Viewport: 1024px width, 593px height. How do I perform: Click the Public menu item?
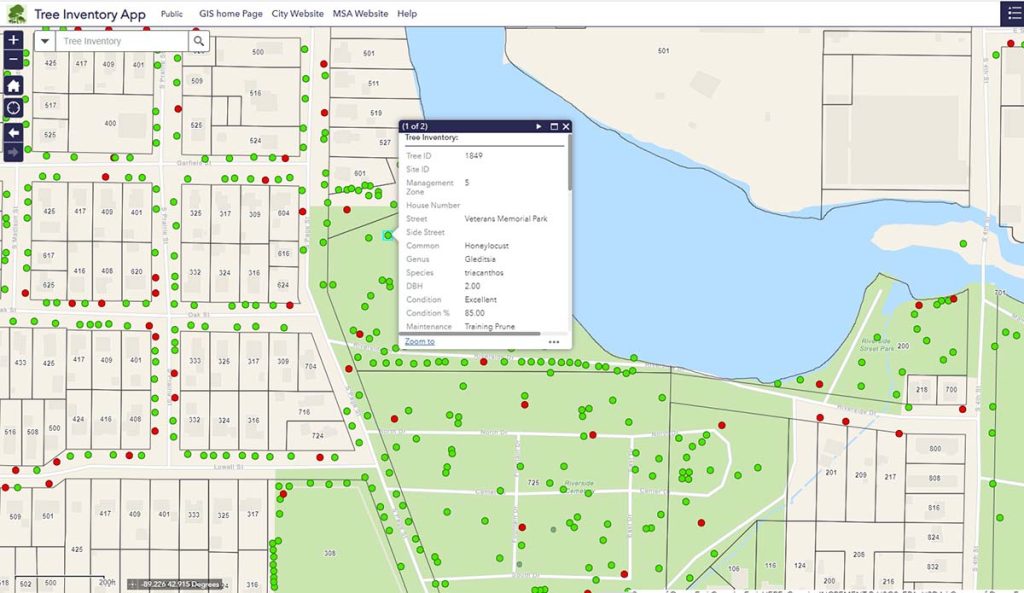point(170,14)
